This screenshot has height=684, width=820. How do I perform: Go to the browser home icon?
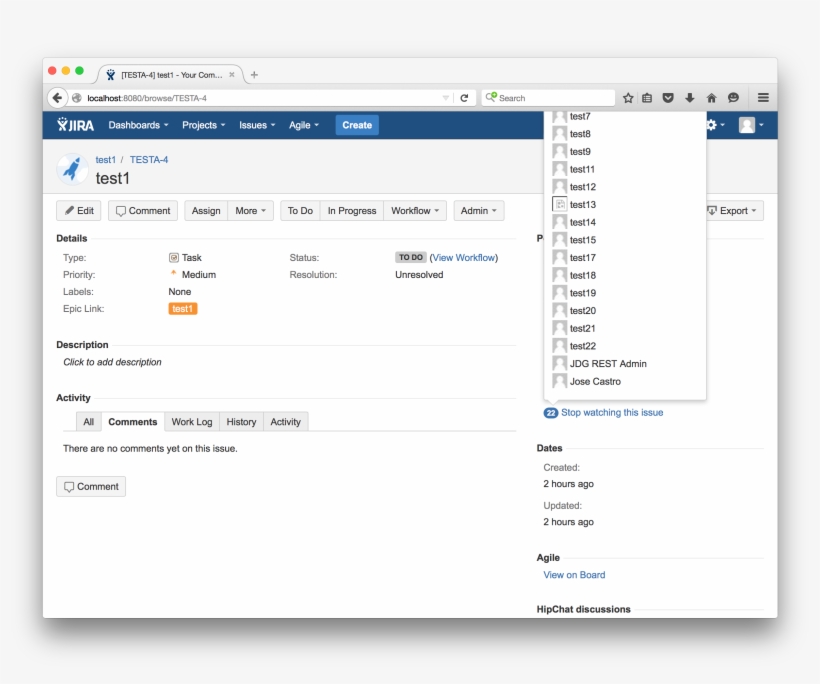pyautogui.click(x=711, y=98)
